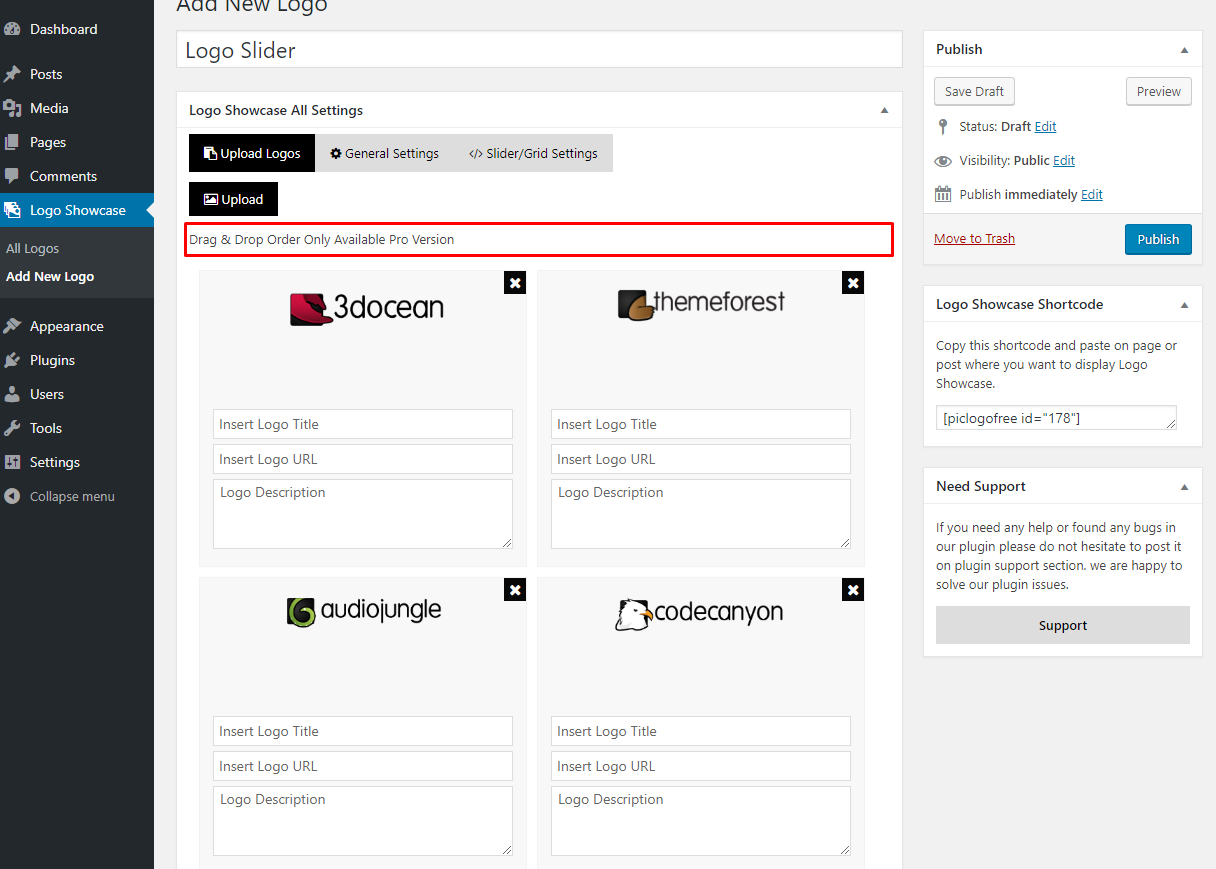This screenshot has width=1216, height=869.
Task: Focus codecanyon Insert Logo Title field
Action: point(701,731)
